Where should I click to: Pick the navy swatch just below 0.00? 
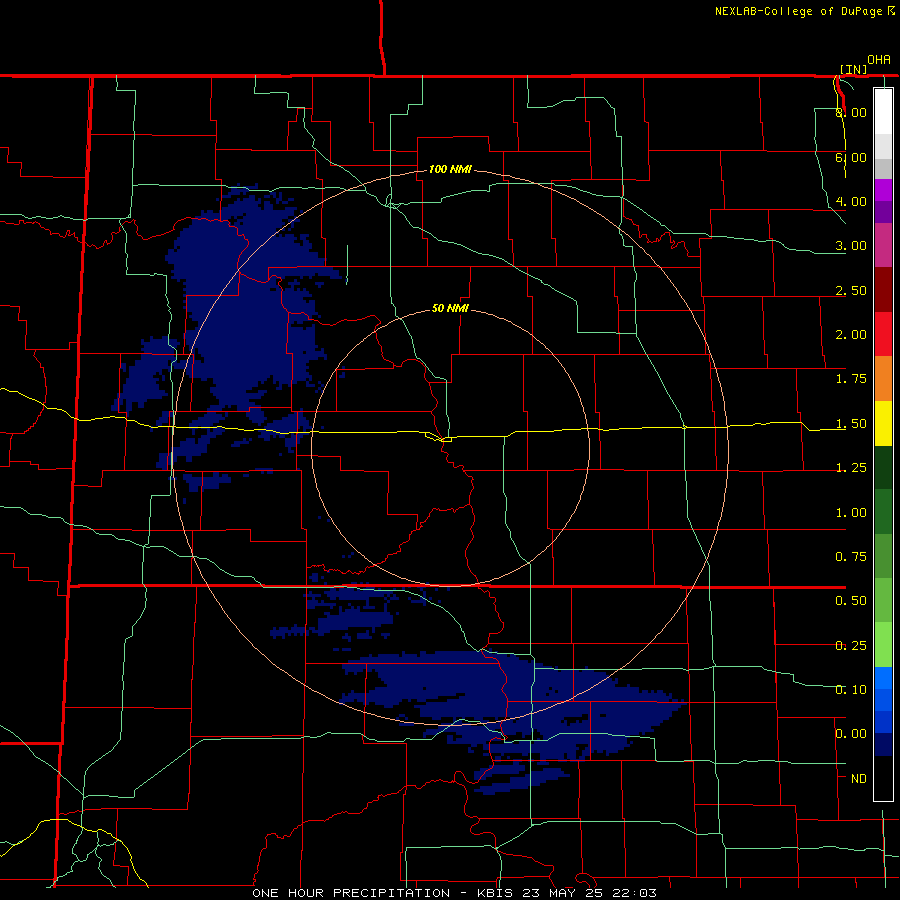click(x=883, y=744)
